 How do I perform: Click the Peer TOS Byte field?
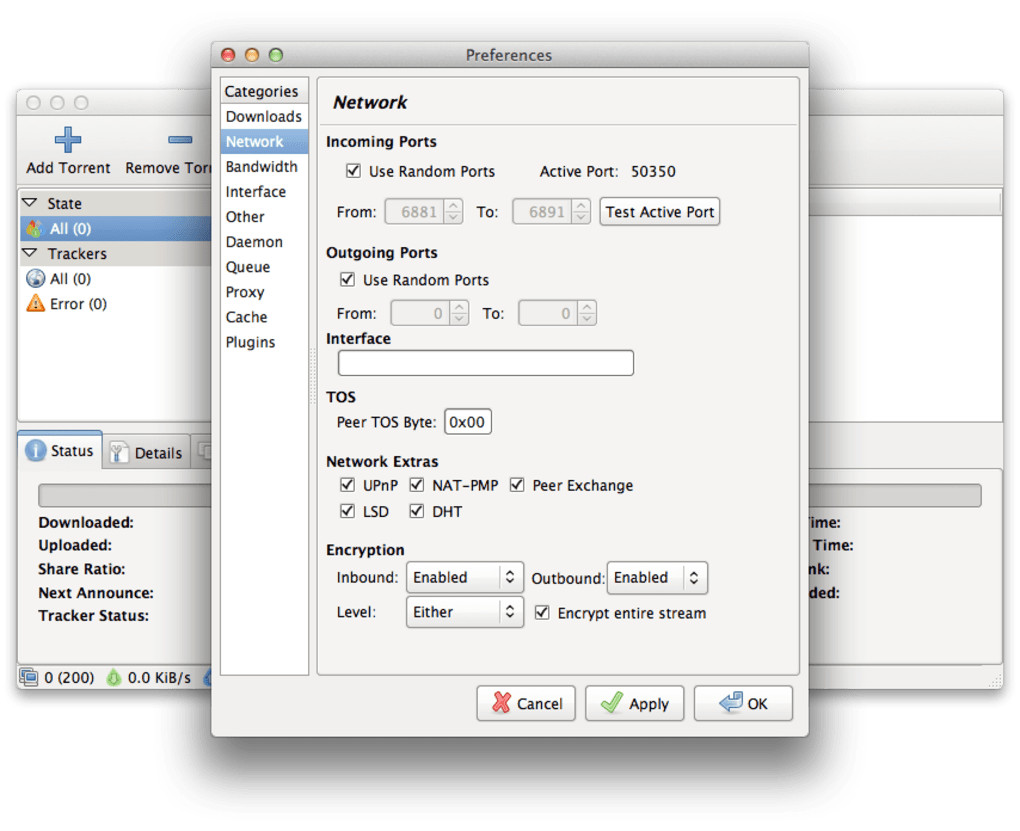(467, 421)
